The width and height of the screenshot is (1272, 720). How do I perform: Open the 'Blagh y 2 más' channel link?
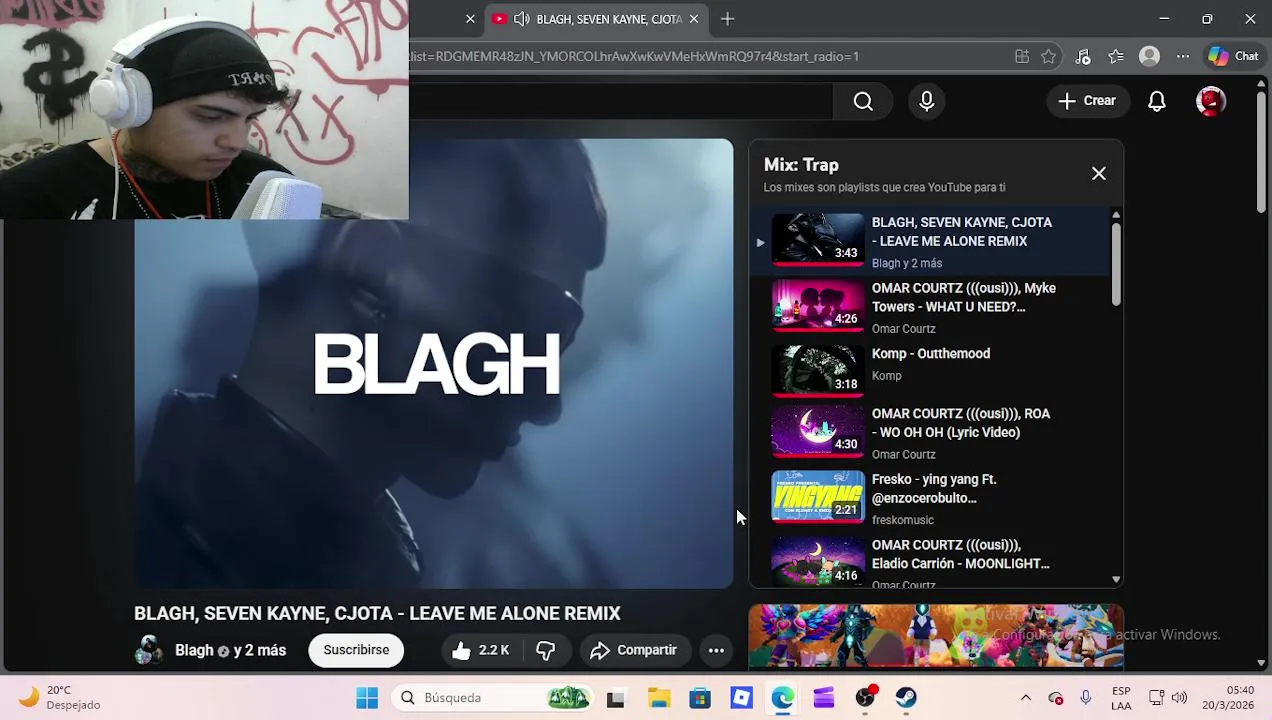230,650
